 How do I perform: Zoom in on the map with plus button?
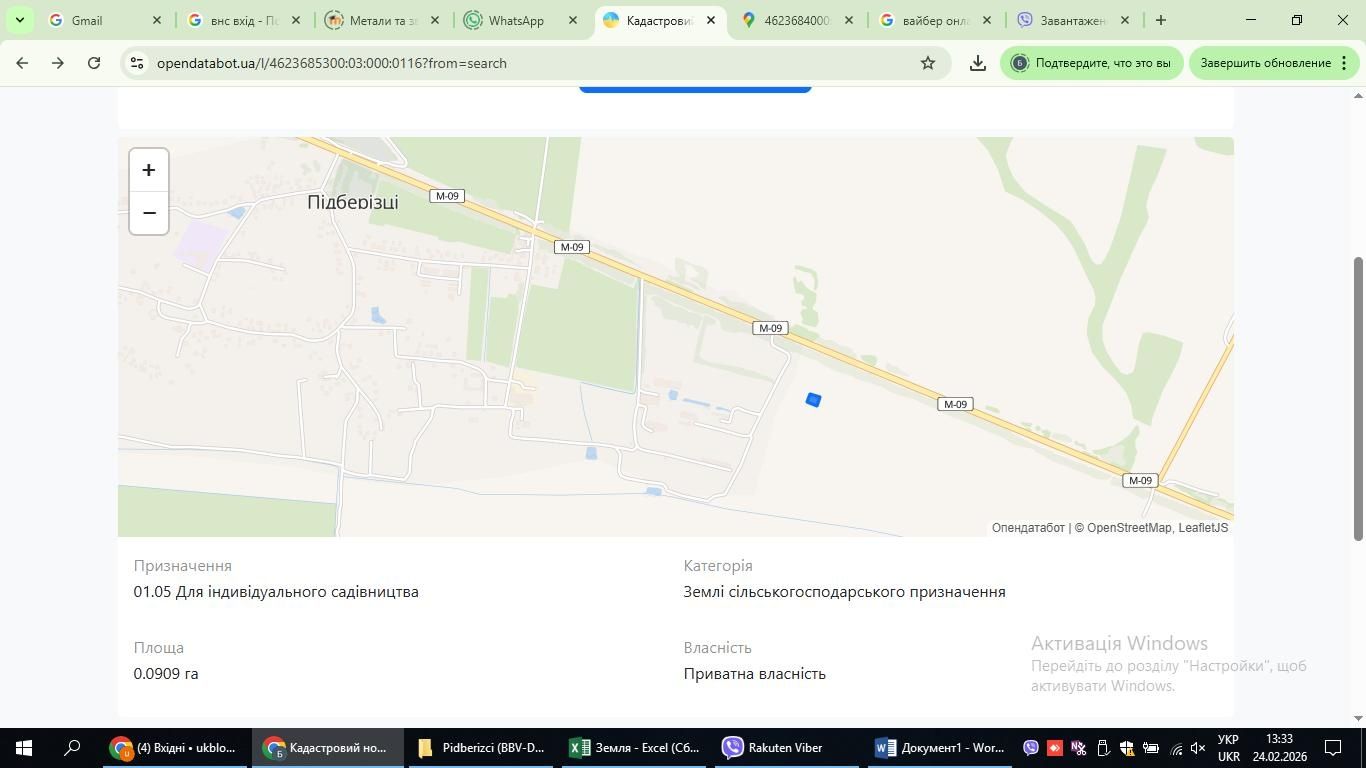pos(149,170)
